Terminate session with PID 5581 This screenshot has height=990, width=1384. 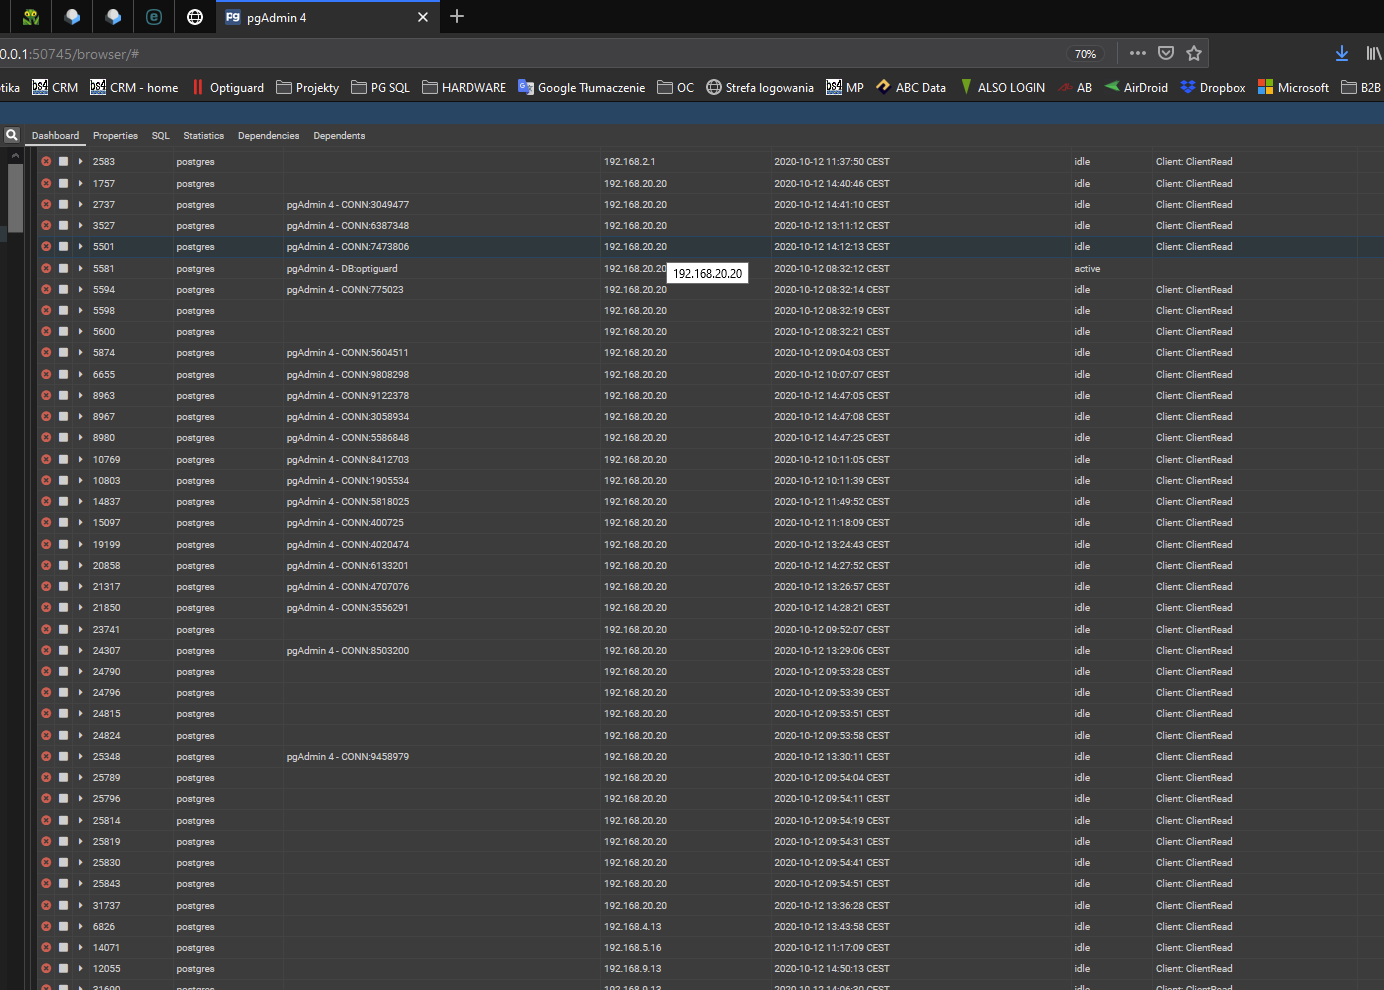pos(46,268)
